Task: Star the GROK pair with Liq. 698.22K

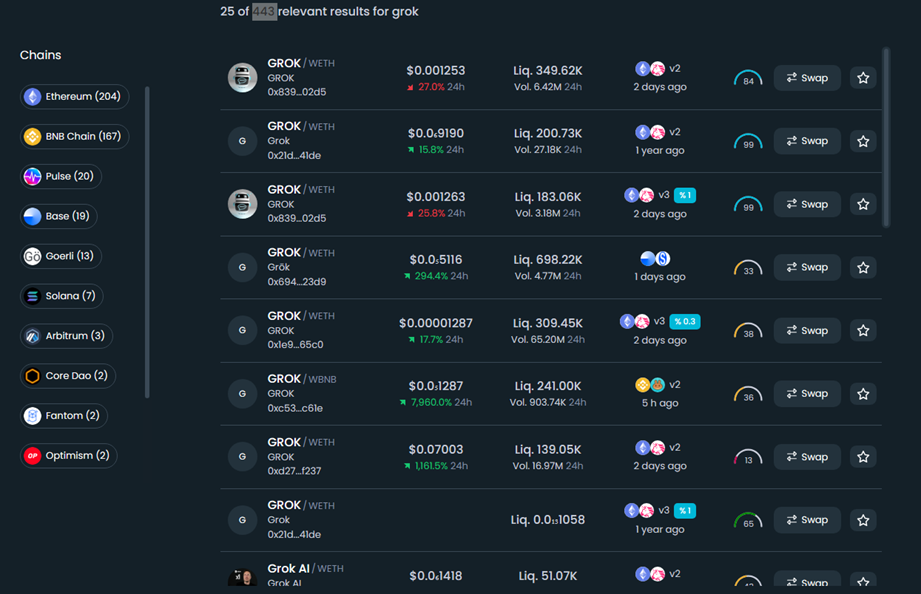Action: (x=863, y=267)
